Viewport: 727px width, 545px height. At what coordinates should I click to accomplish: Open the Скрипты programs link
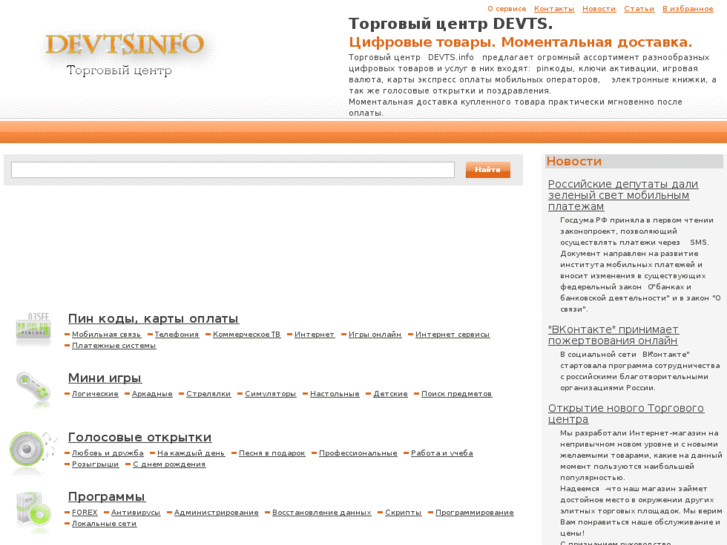coord(403,513)
